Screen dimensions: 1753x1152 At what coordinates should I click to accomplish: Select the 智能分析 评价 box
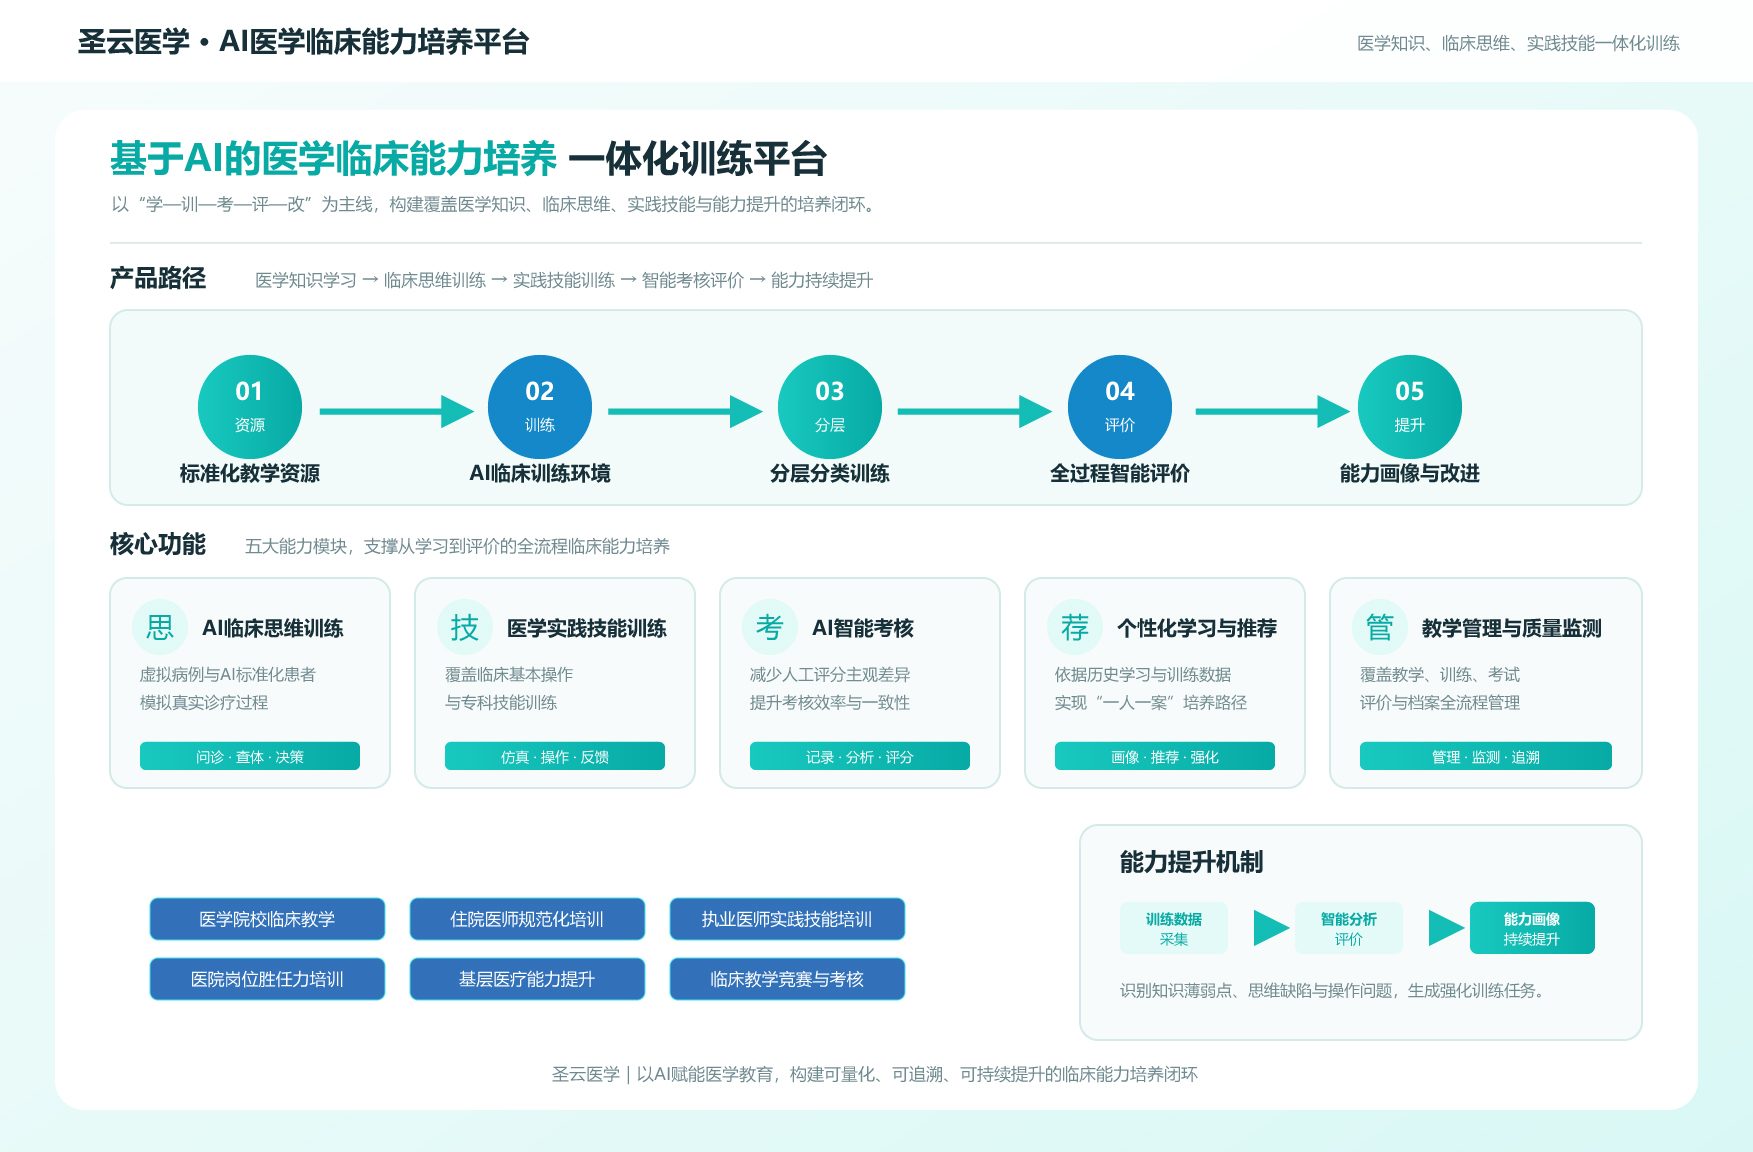coord(1349,928)
